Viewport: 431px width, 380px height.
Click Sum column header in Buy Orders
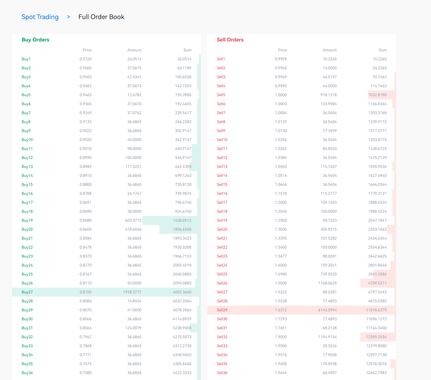tap(187, 50)
